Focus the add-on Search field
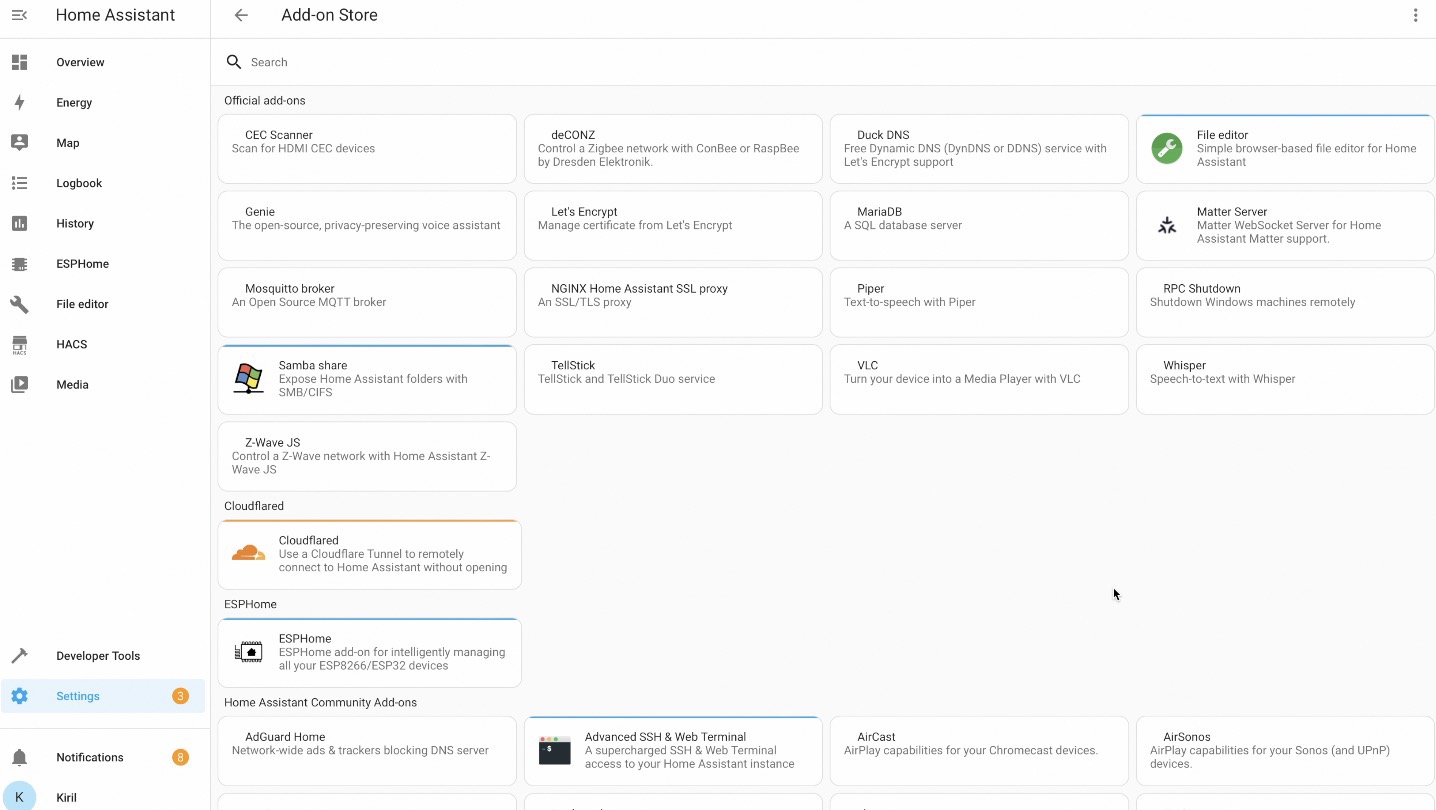This screenshot has width=1436, height=810. point(823,62)
